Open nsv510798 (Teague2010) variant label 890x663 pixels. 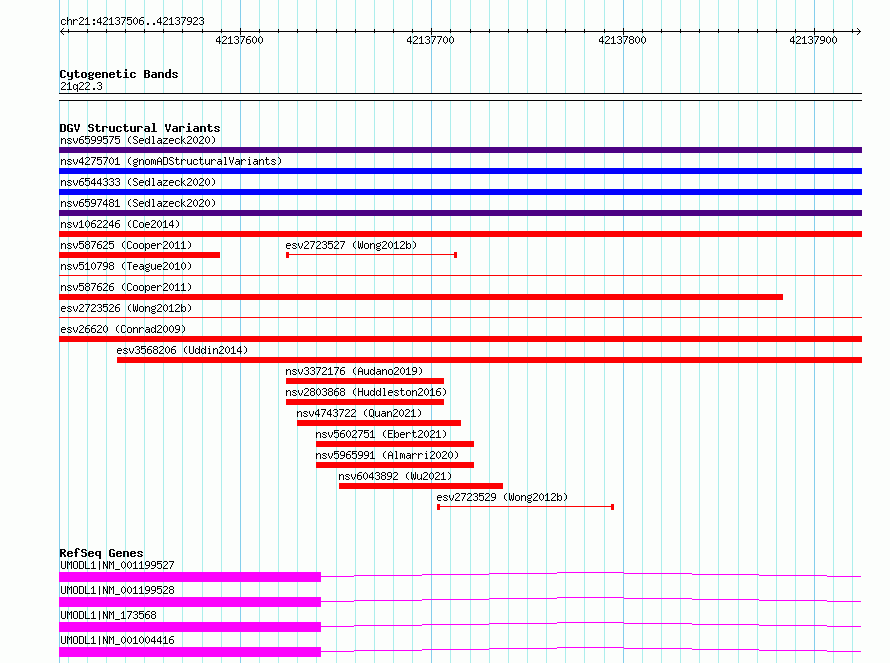pos(126,266)
